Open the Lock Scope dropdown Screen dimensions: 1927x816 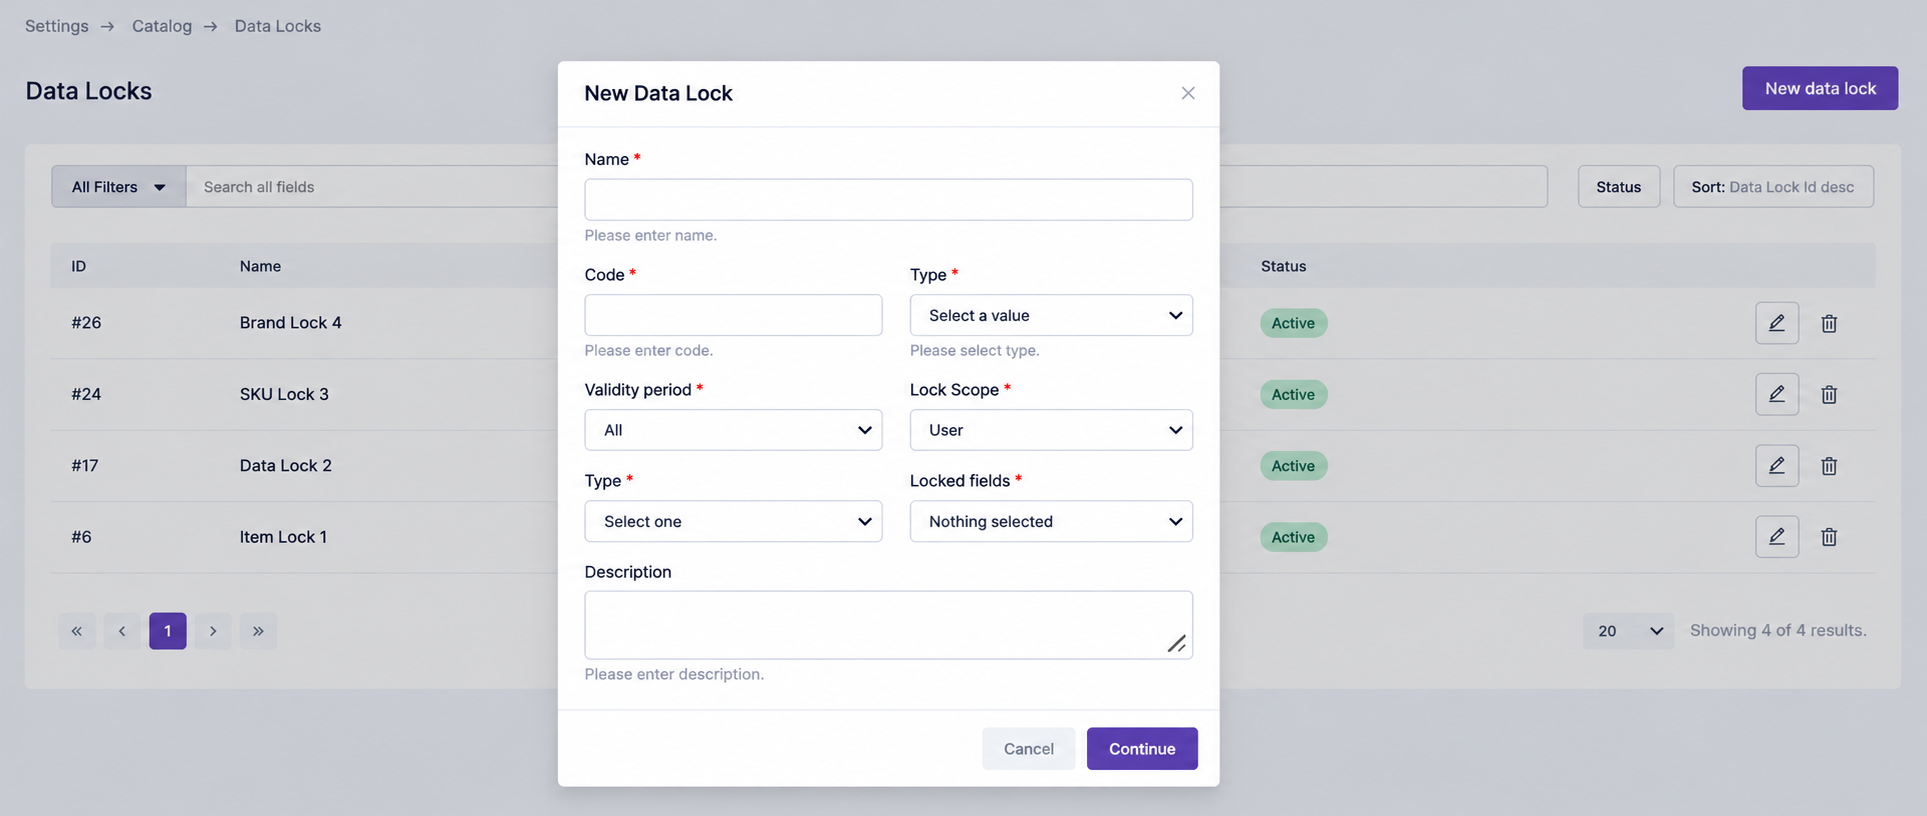point(1051,430)
